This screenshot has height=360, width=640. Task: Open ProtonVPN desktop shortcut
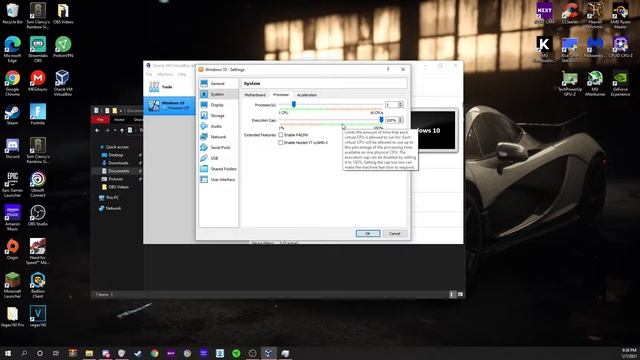[62, 47]
